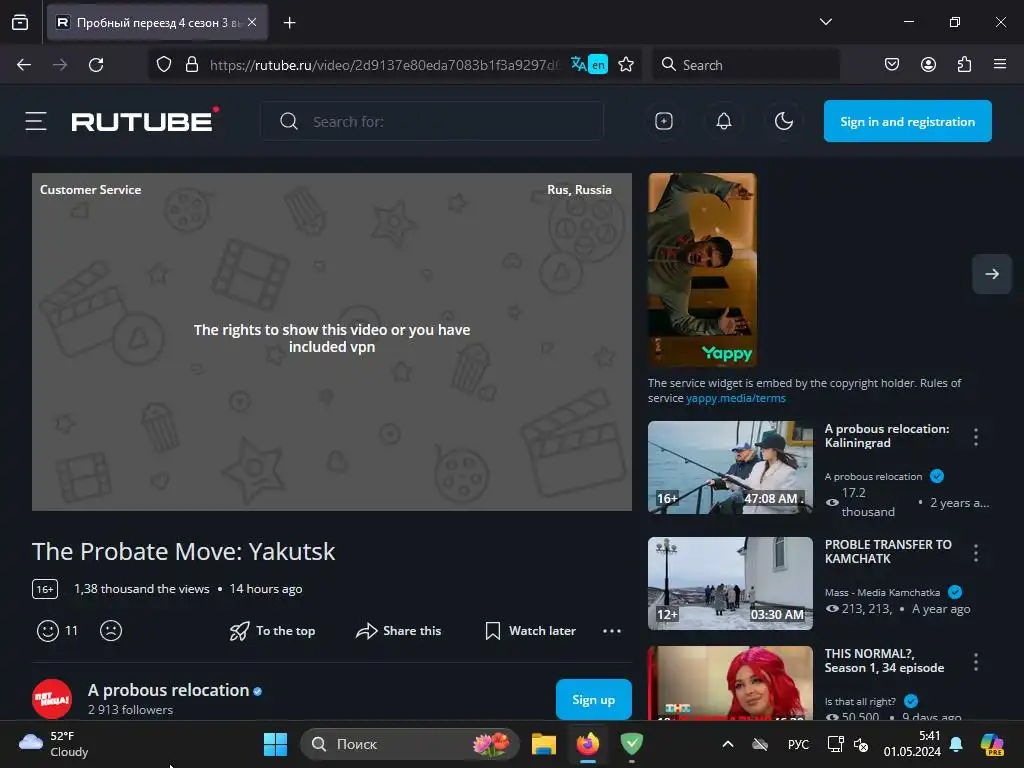Open the Yappy widget vertical video
1024x768 pixels.
[703, 270]
